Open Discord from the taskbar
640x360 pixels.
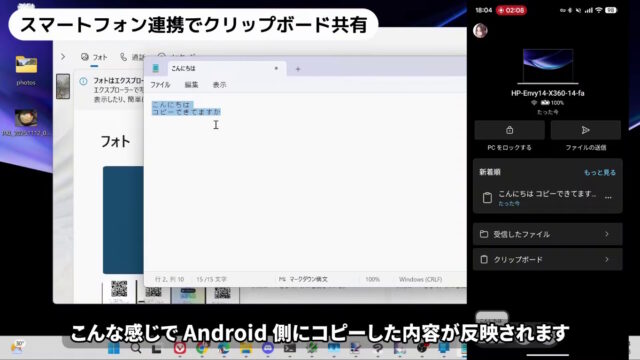(x=268, y=348)
